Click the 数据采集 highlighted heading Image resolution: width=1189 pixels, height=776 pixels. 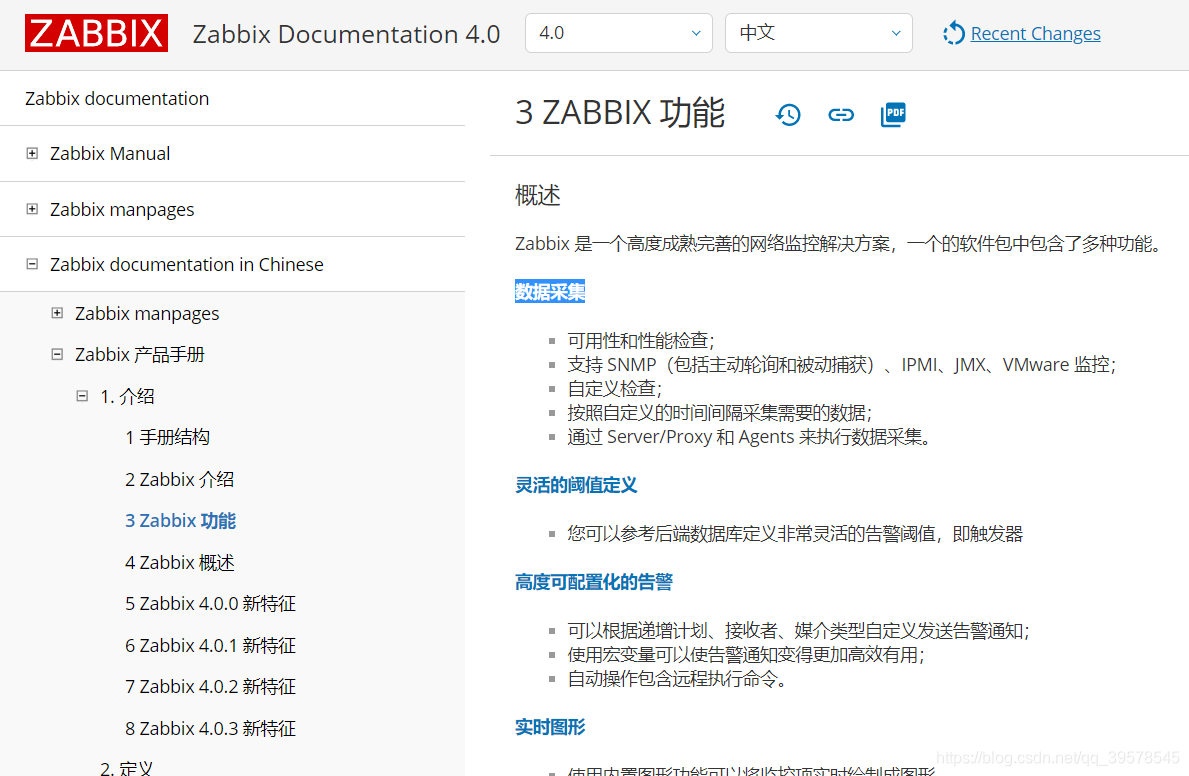550,291
